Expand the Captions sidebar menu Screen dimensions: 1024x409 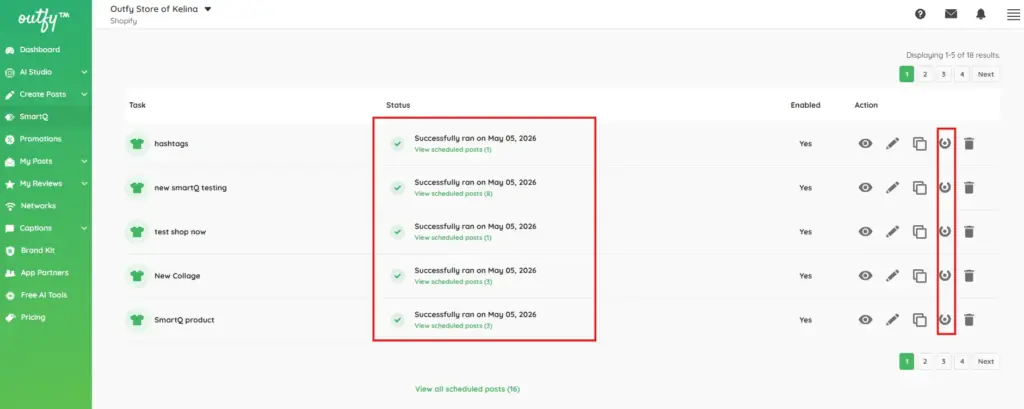(x=84, y=228)
